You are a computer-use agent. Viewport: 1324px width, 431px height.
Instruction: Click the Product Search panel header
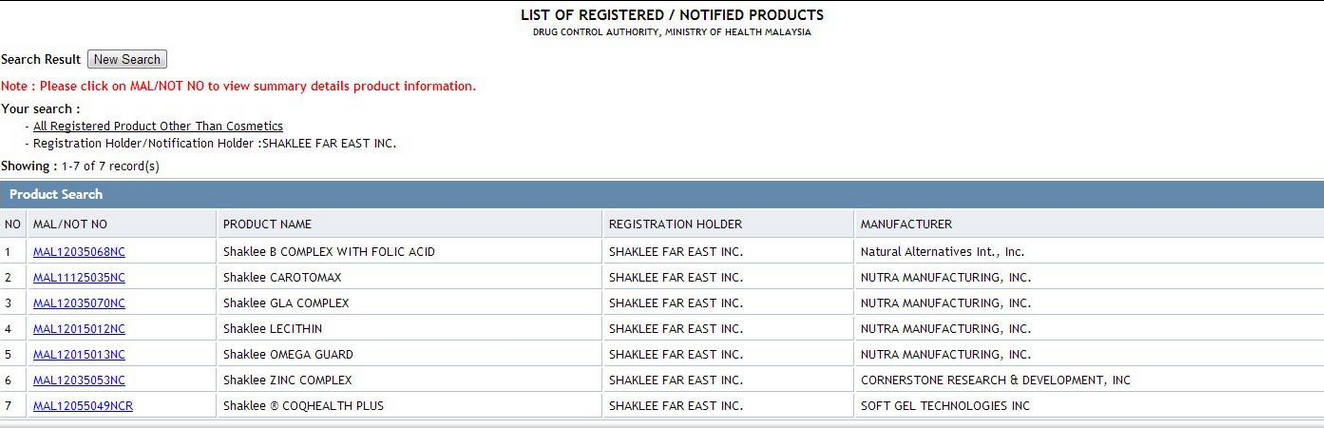[x=56, y=194]
